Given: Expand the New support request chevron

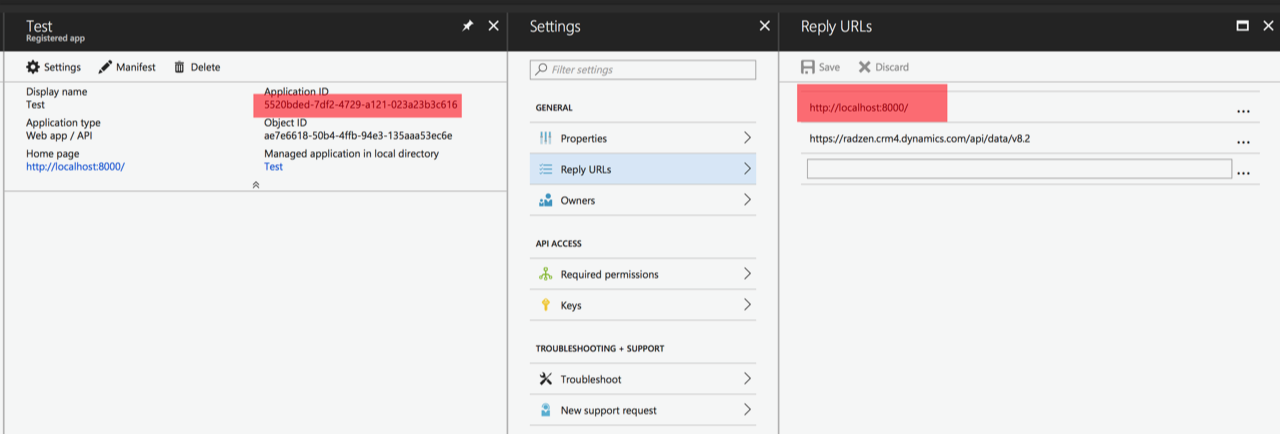Looking at the screenshot, I should coord(746,410).
